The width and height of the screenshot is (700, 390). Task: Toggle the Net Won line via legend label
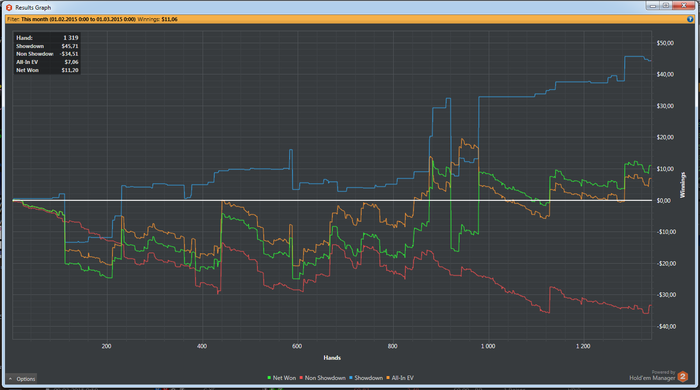(284, 378)
